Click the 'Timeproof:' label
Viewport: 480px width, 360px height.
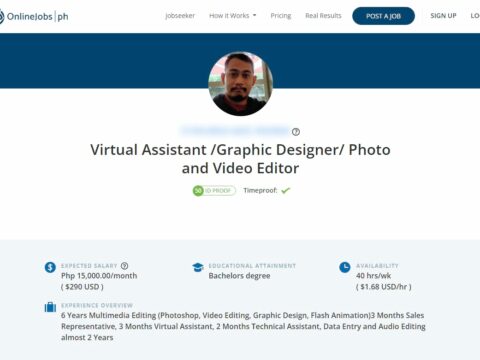coord(260,190)
